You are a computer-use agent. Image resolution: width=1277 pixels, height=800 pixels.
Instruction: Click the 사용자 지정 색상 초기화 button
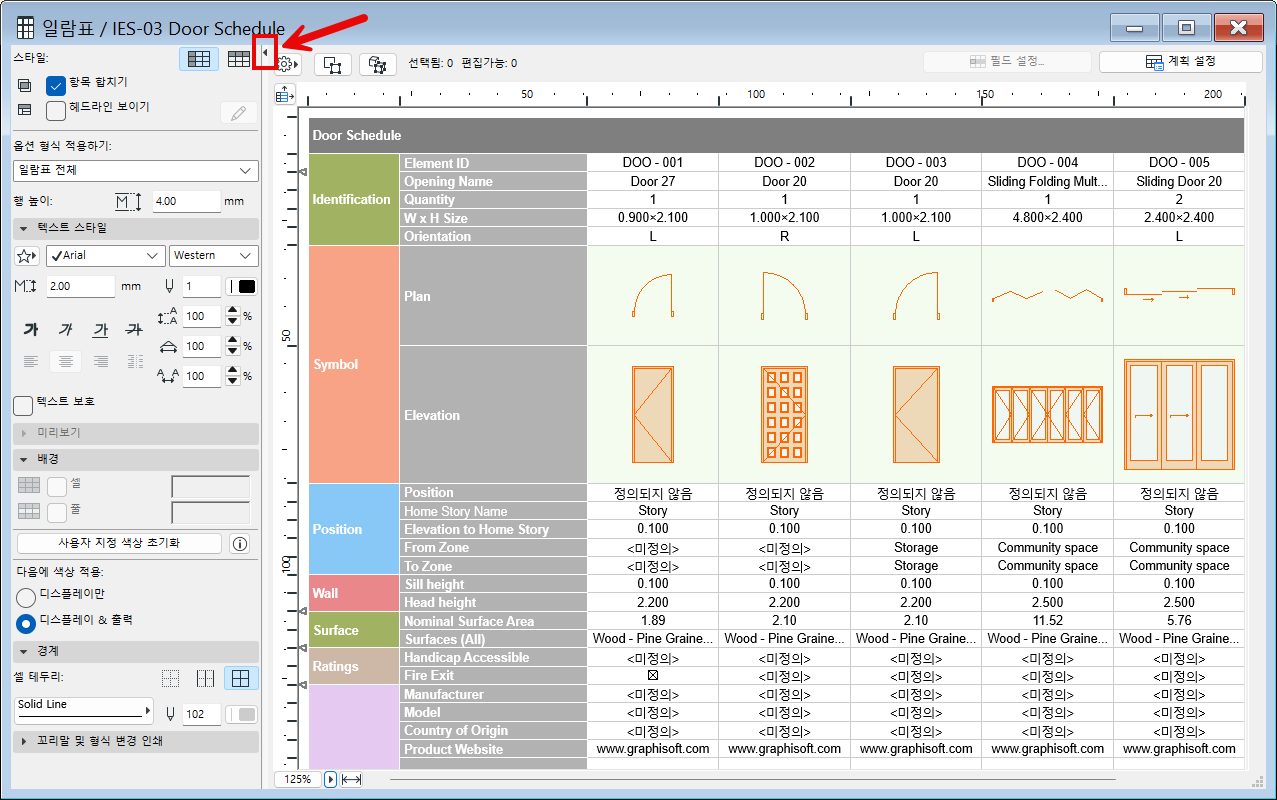click(119, 544)
